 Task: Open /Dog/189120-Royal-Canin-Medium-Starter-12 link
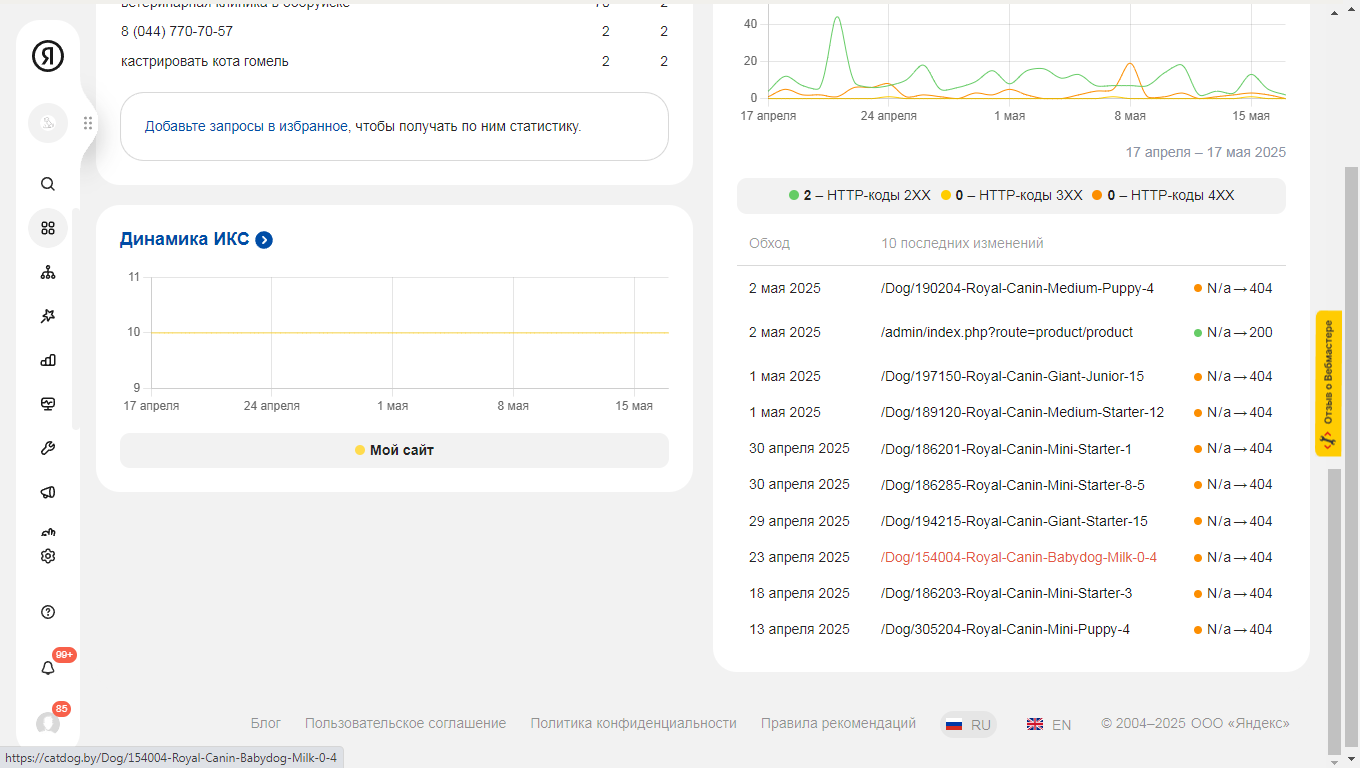pos(1022,412)
